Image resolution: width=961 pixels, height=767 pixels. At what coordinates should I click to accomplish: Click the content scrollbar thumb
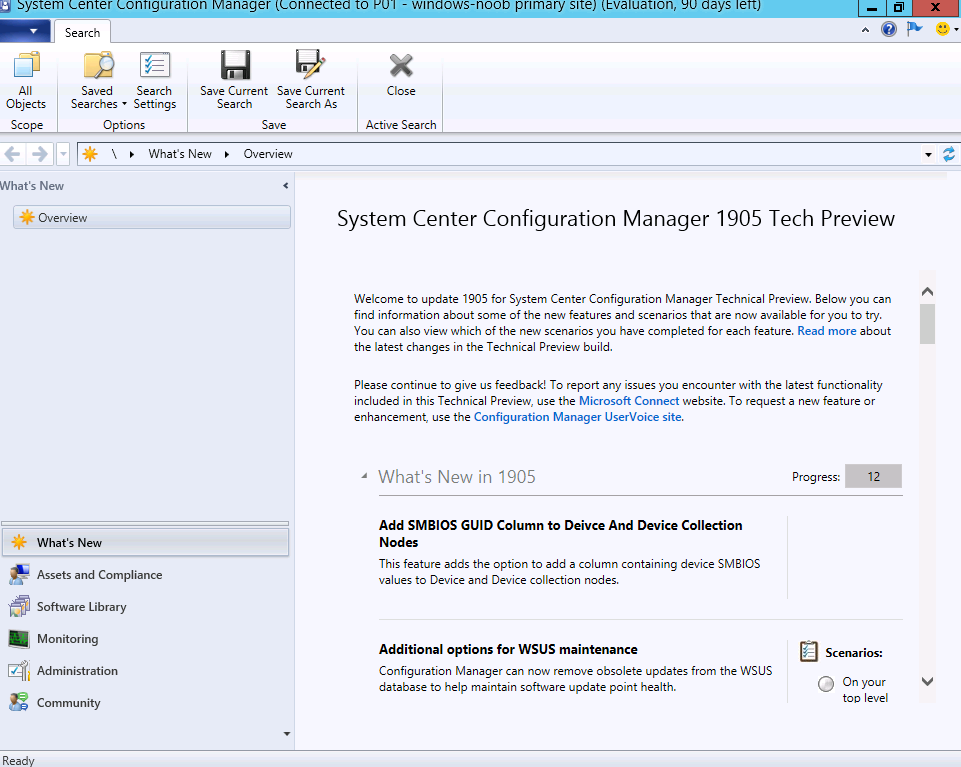point(927,324)
